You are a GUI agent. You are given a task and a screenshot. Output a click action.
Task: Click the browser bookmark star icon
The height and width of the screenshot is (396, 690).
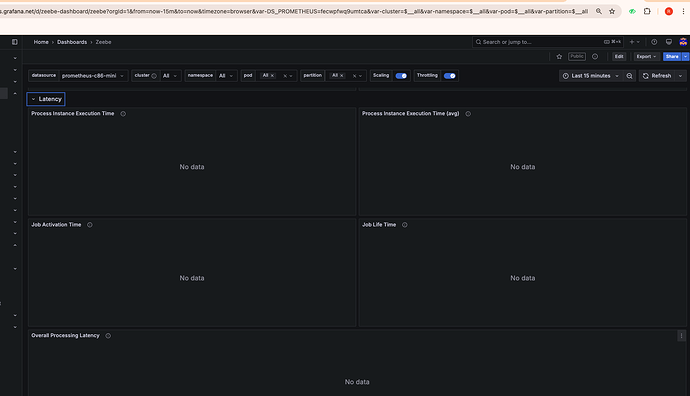click(x=612, y=11)
